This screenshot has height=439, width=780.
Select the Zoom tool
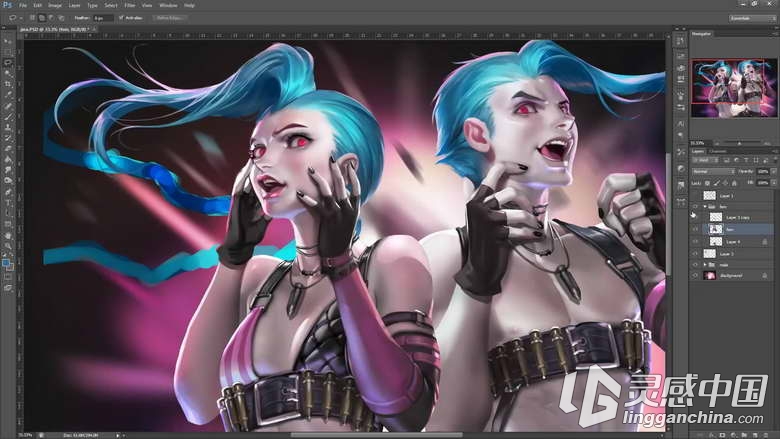[x=8, y=246]
